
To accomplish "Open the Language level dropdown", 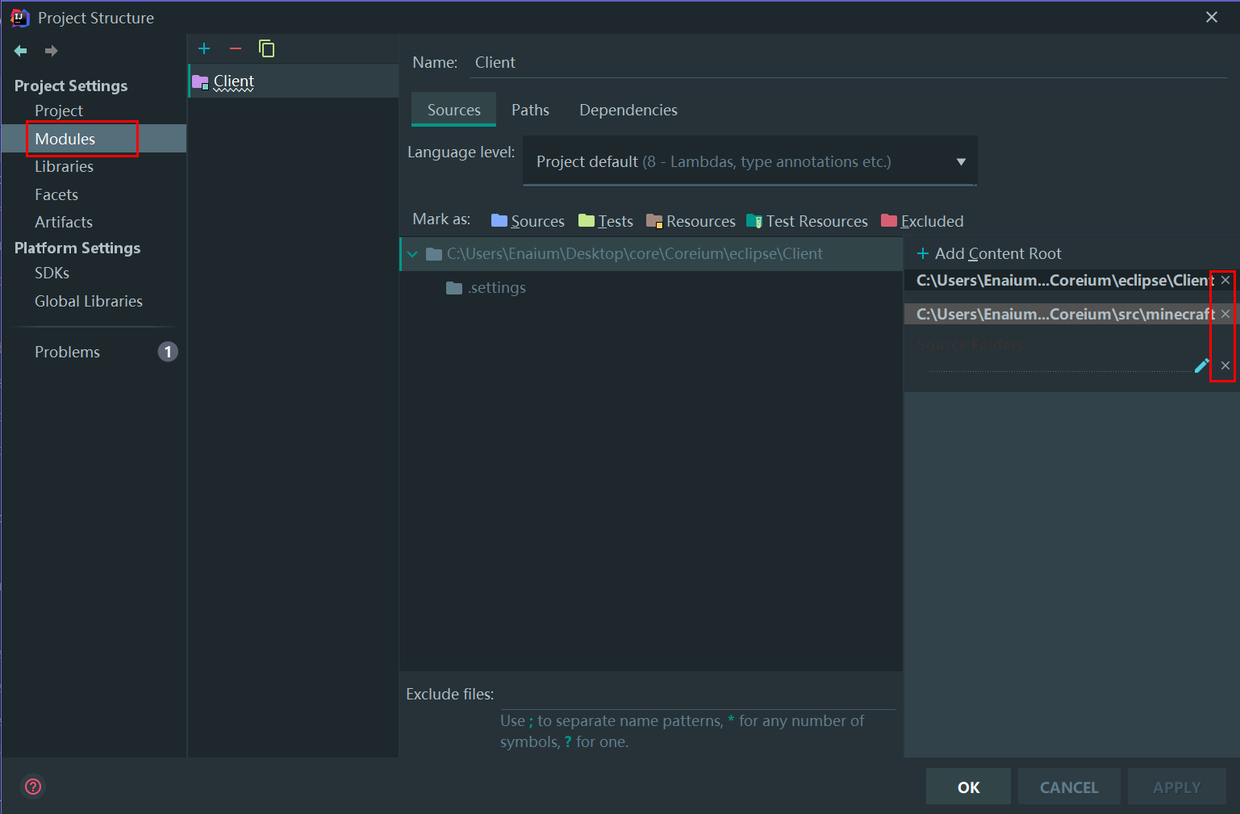I will [750, 161].
